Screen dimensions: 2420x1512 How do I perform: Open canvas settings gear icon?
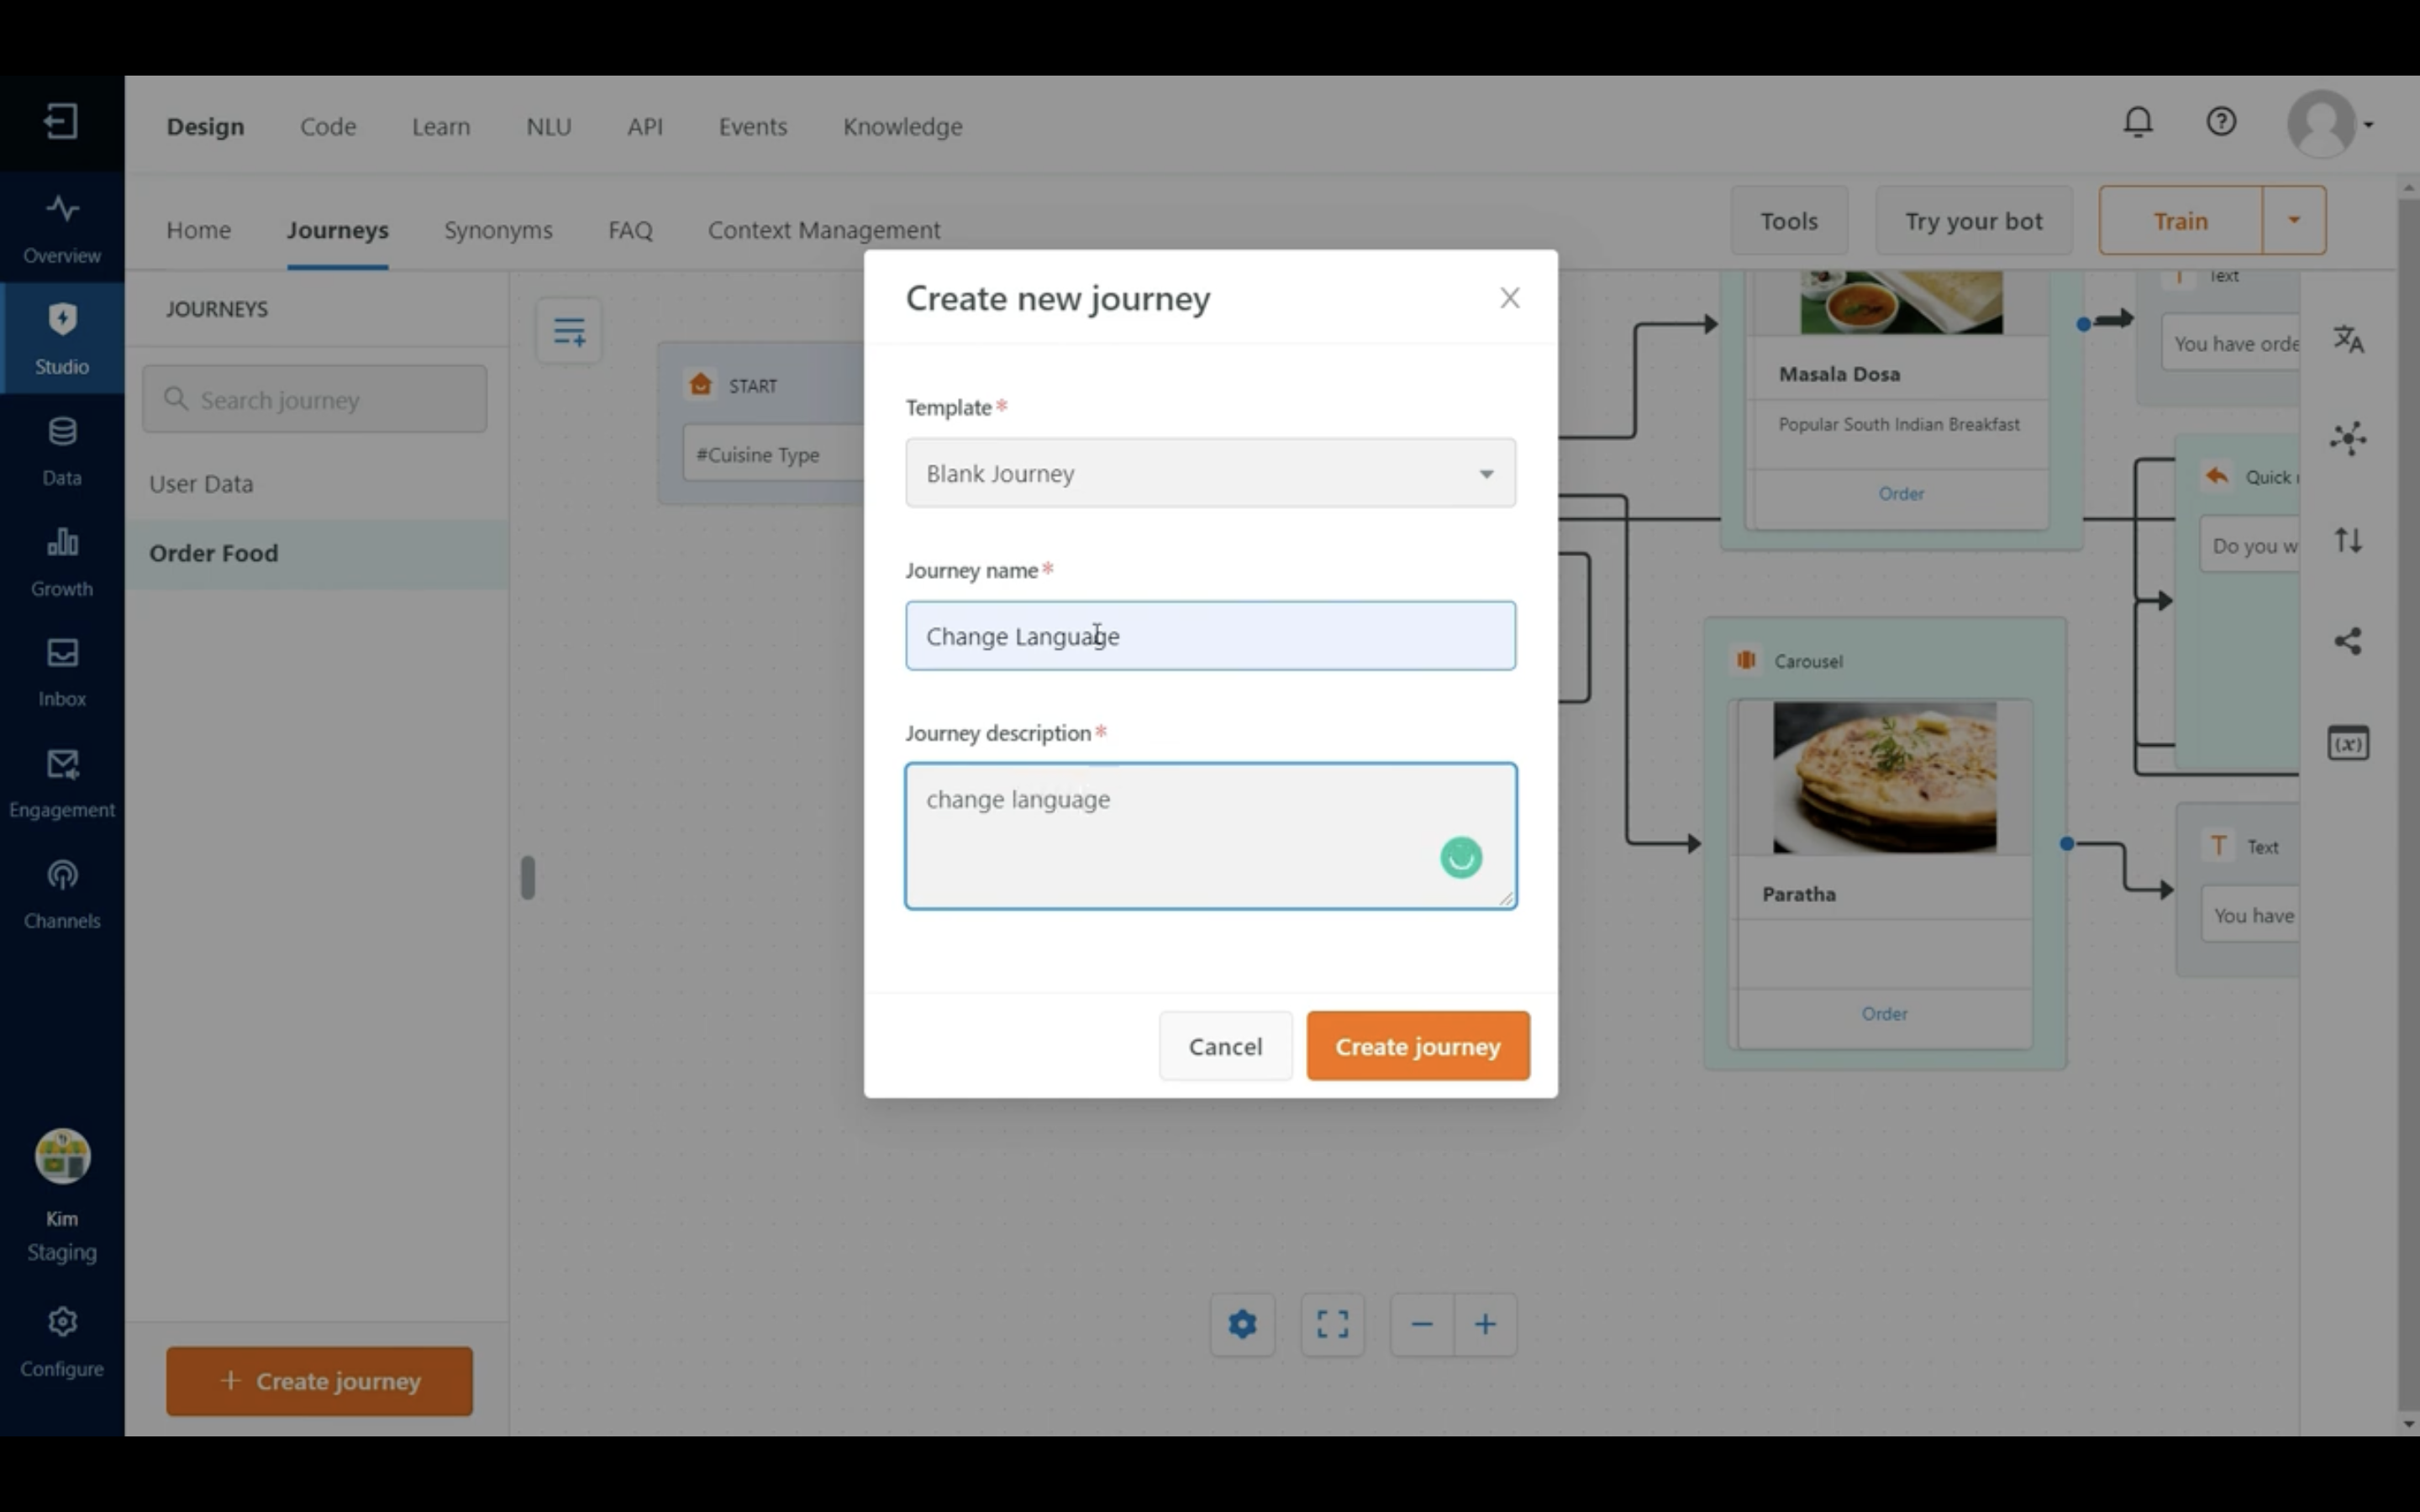1242,1324
